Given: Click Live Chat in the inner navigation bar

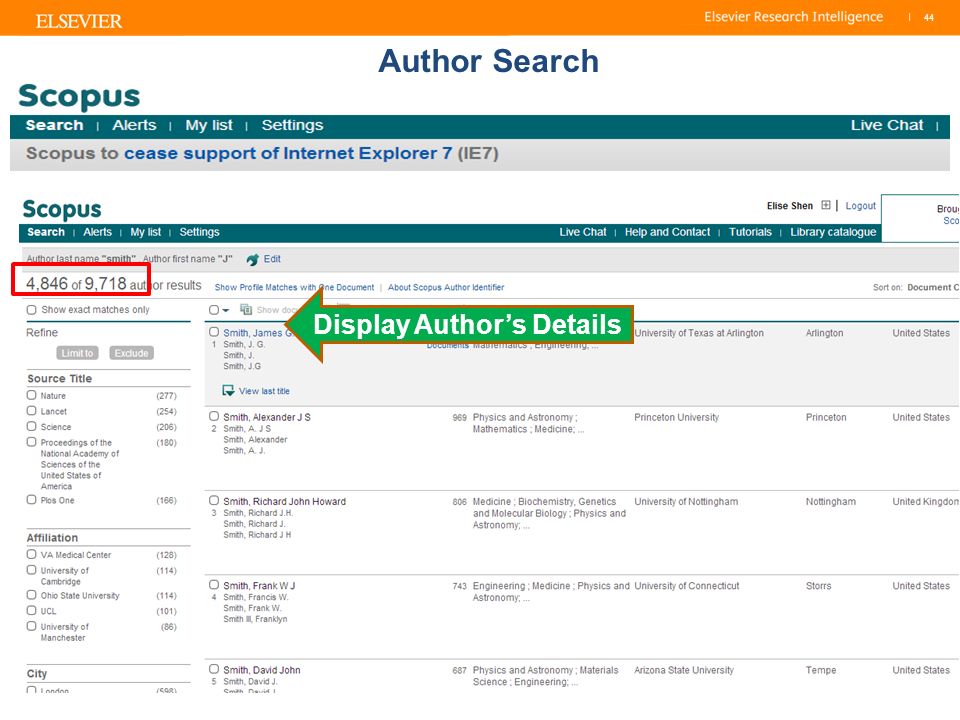Looking at the screenshot, I should coord(582,232).
